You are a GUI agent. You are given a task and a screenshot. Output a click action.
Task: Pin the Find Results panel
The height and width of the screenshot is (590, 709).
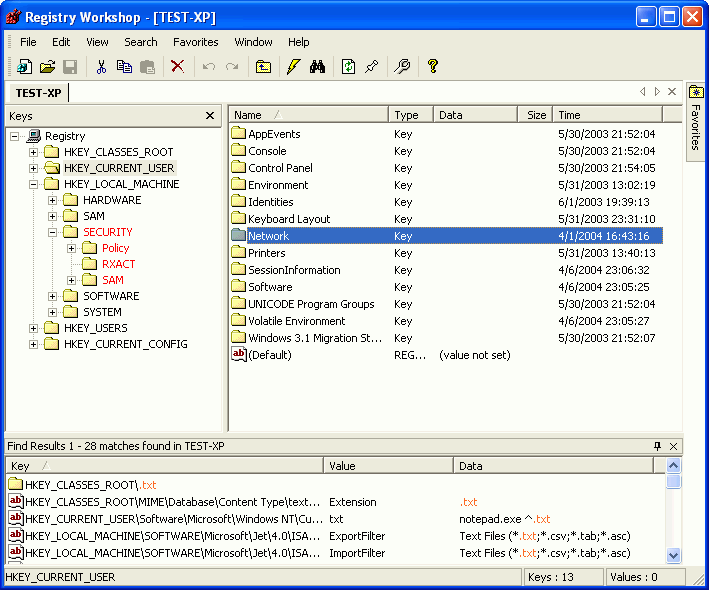click(x=657, y=446)
